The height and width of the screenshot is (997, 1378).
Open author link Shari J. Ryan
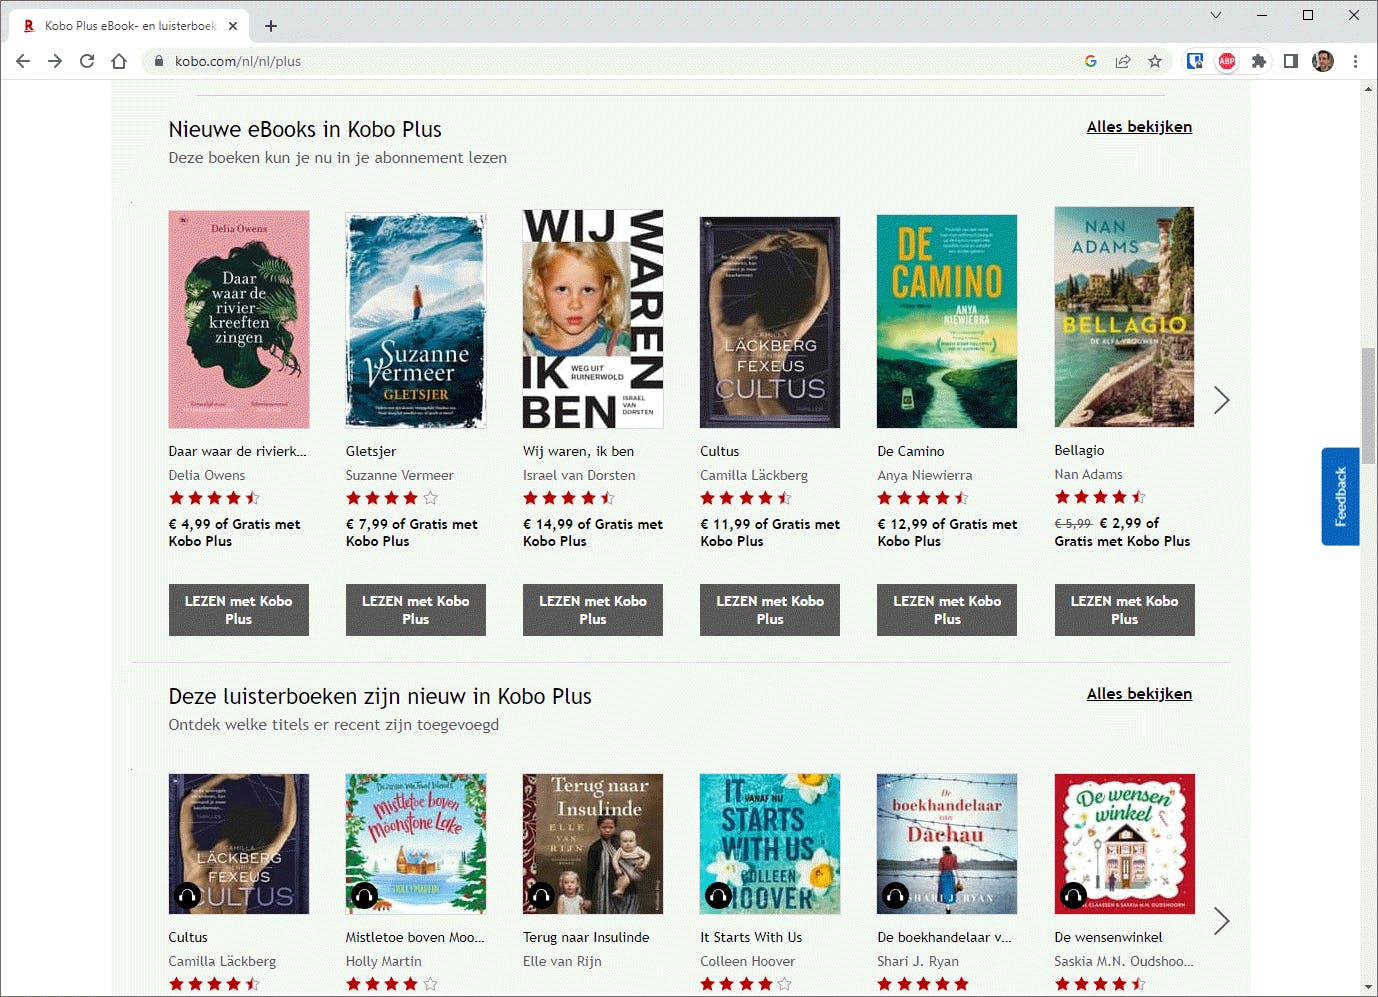tap(918, 961)
